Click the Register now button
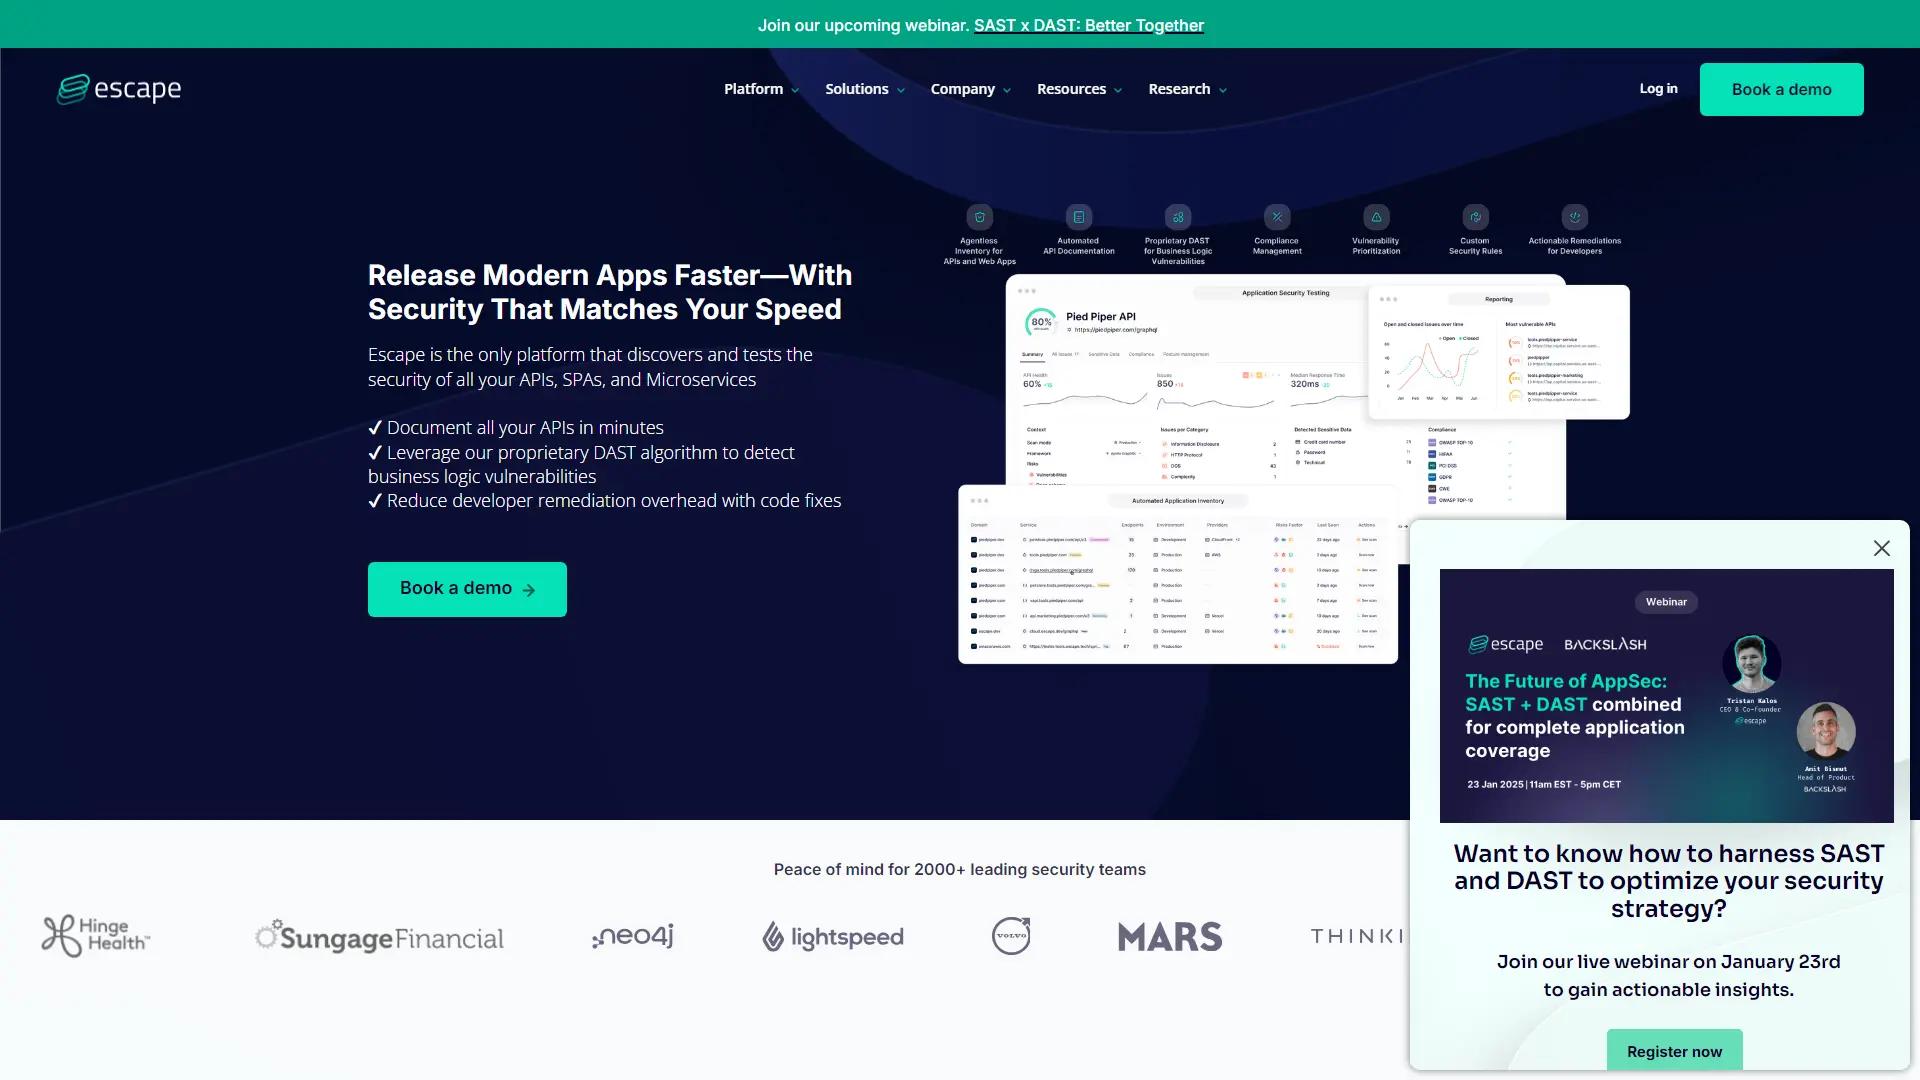This screenshot has height=1080, width=1920. tap(1674, 1051)
